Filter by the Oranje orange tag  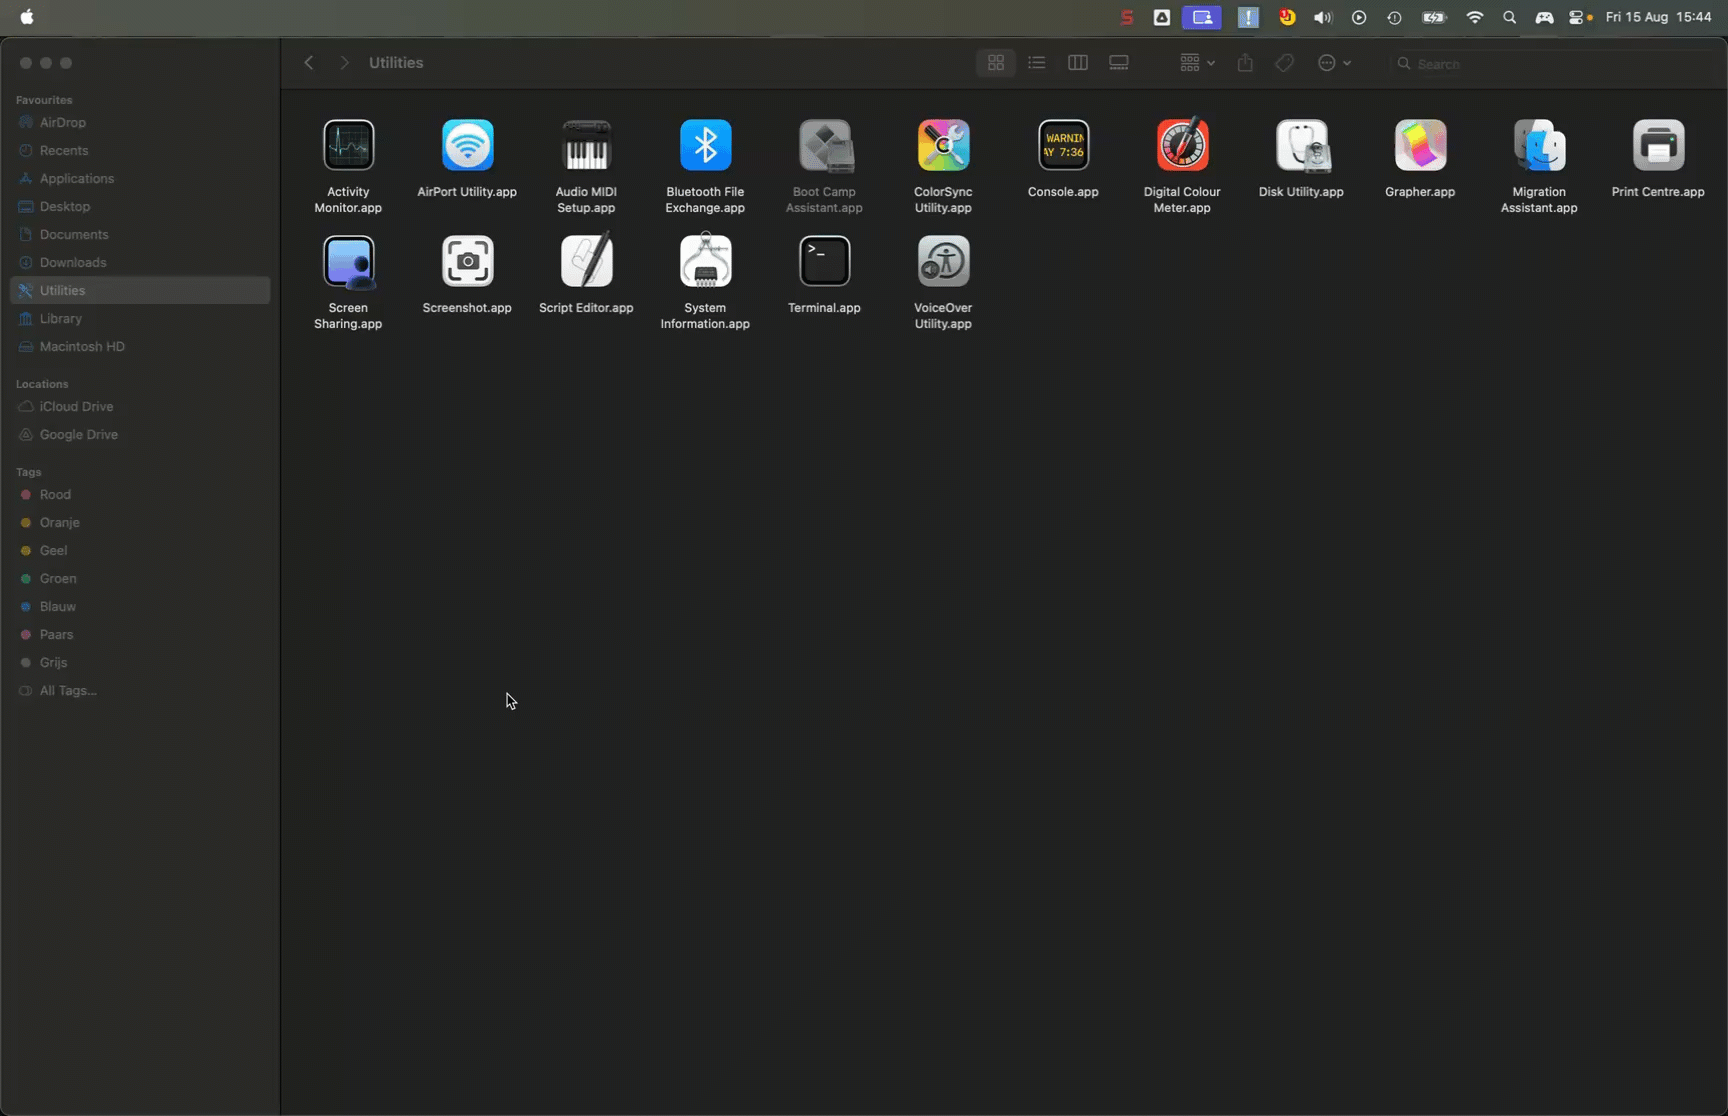[140, 522]
